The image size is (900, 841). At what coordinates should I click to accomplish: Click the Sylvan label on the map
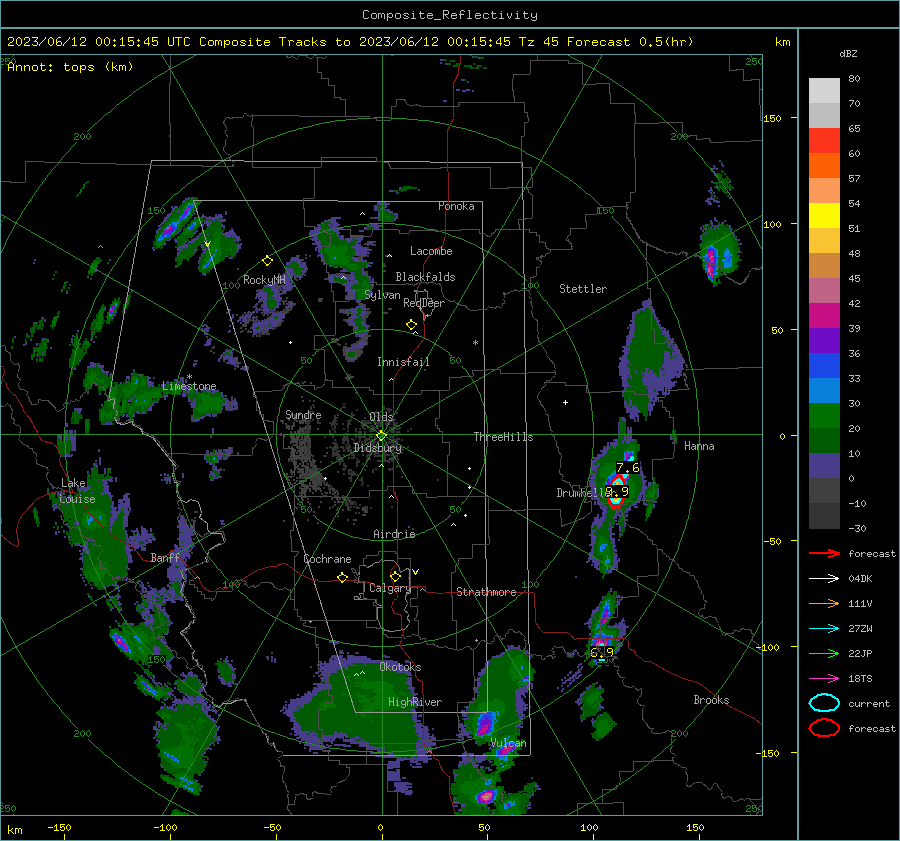tap(382, 295)
